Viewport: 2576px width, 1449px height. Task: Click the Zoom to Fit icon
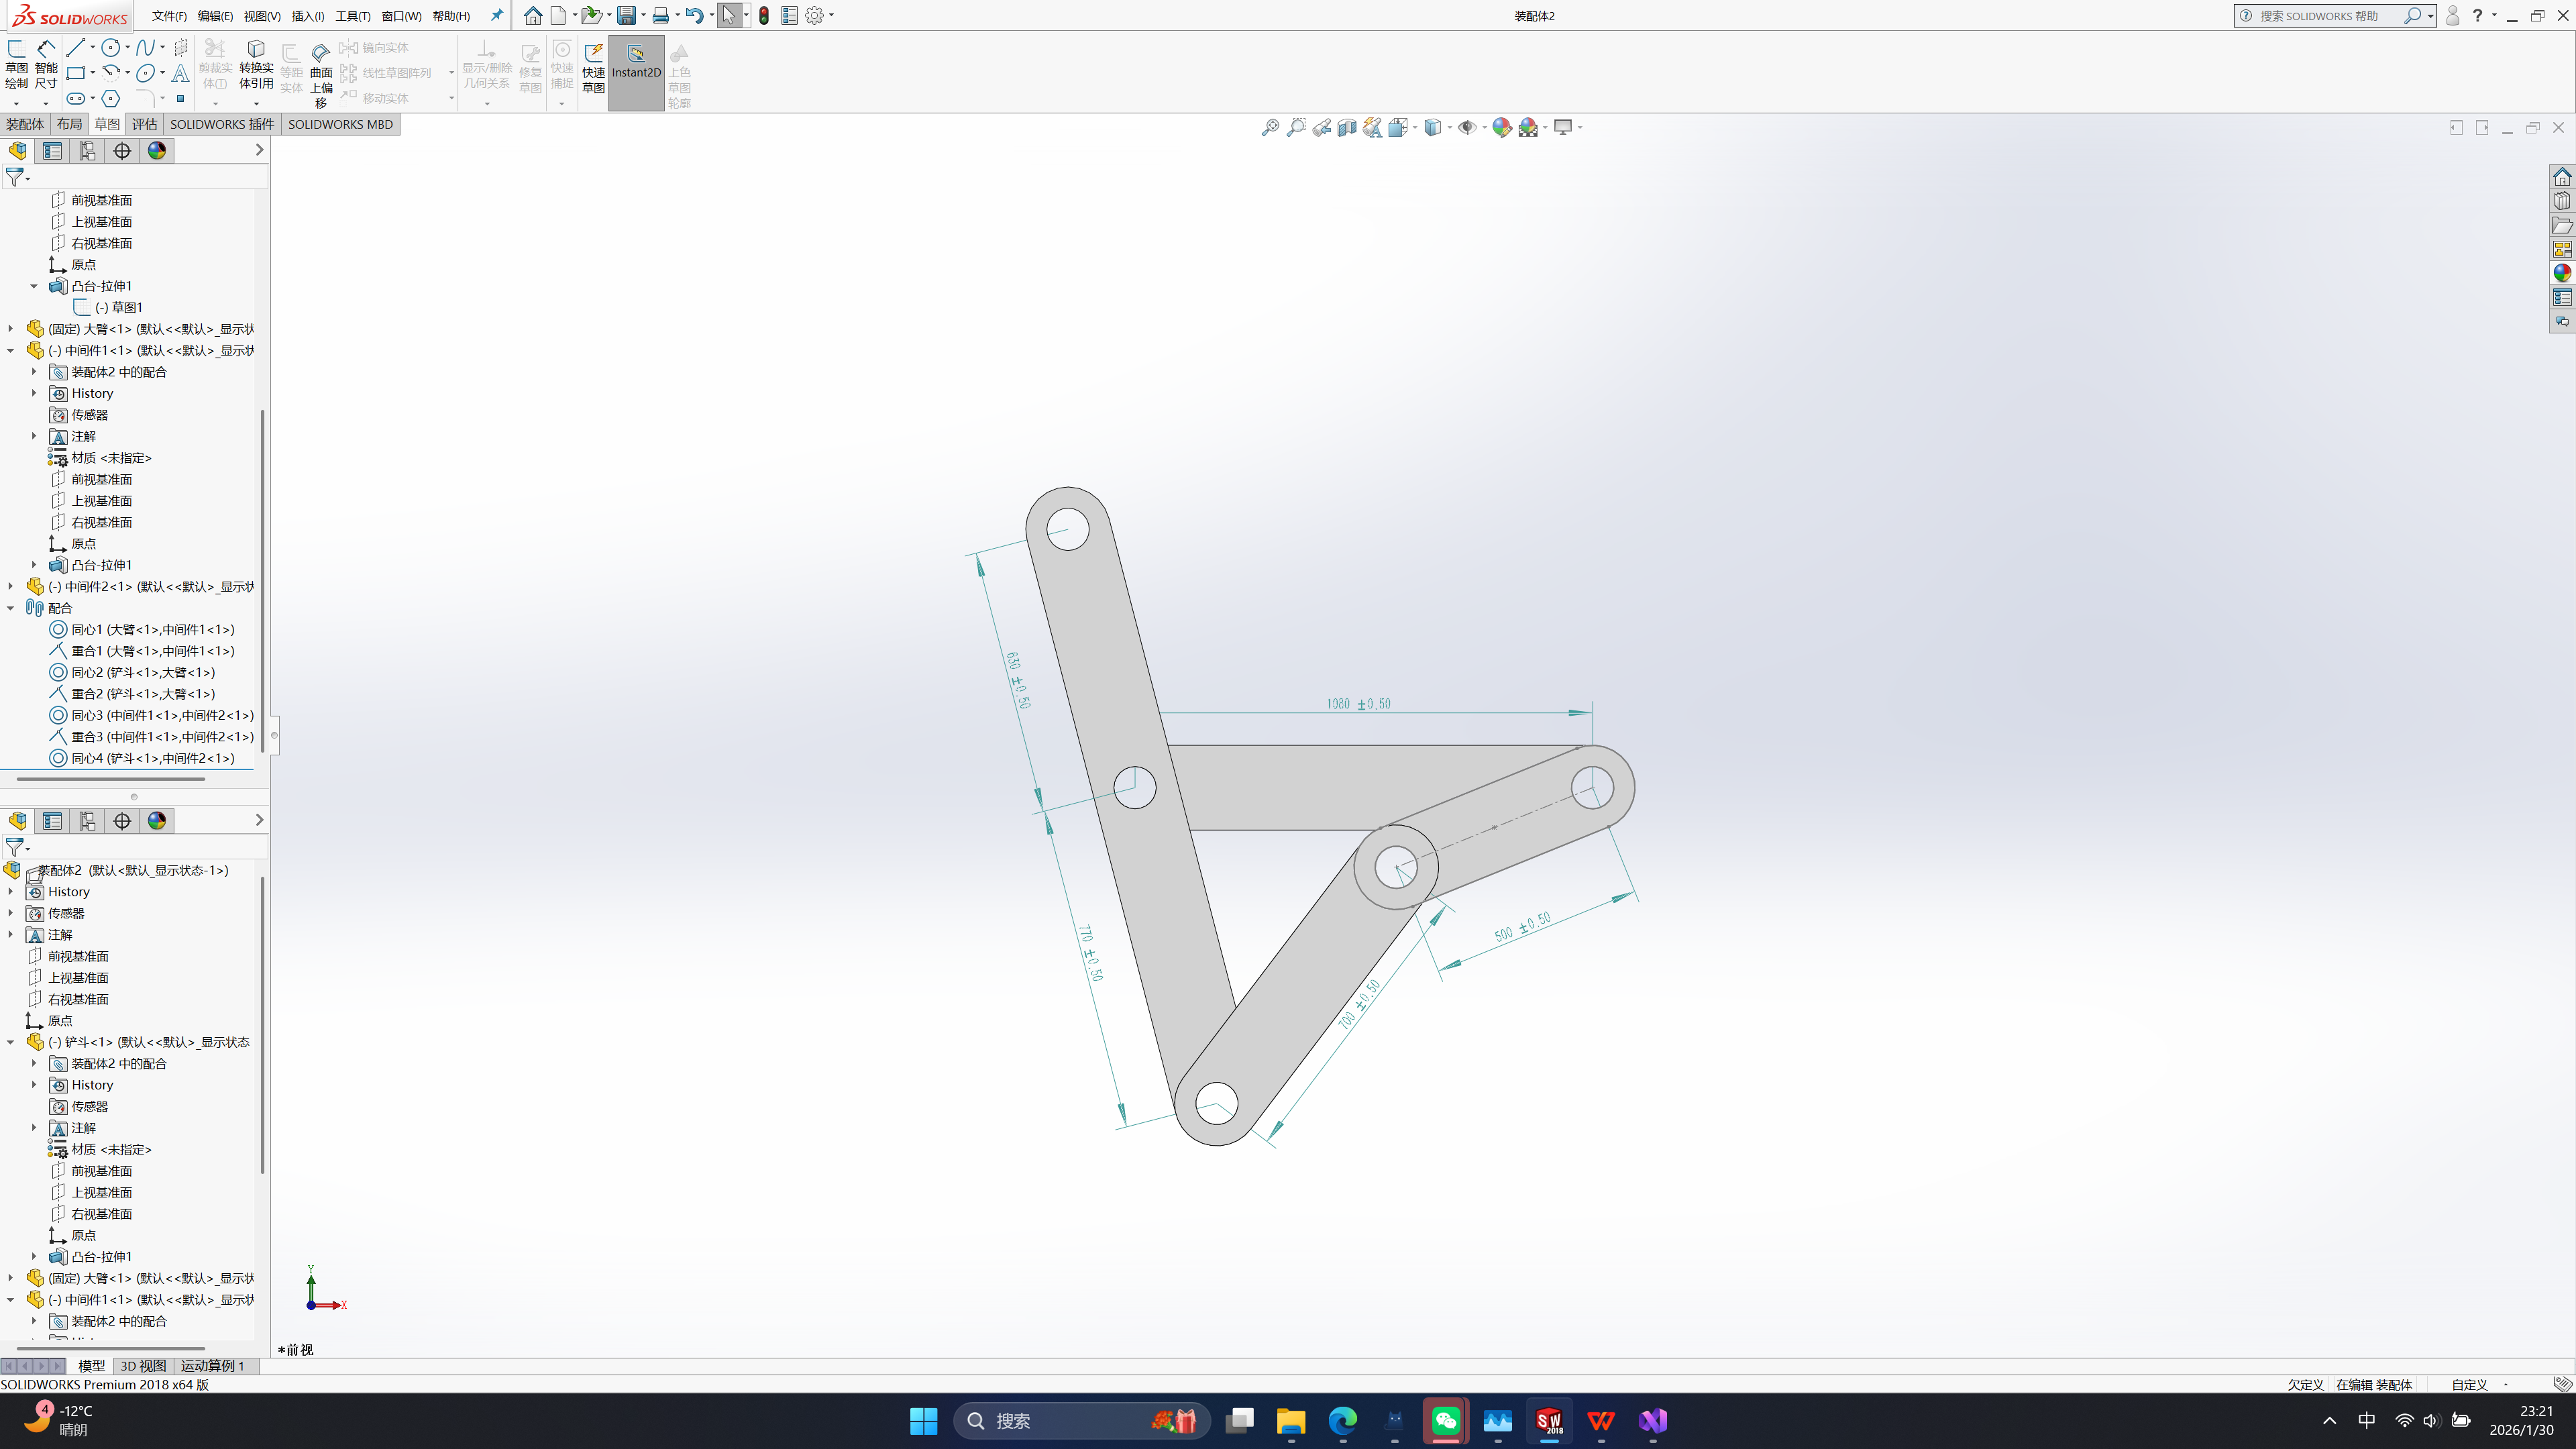(1270, 127)
